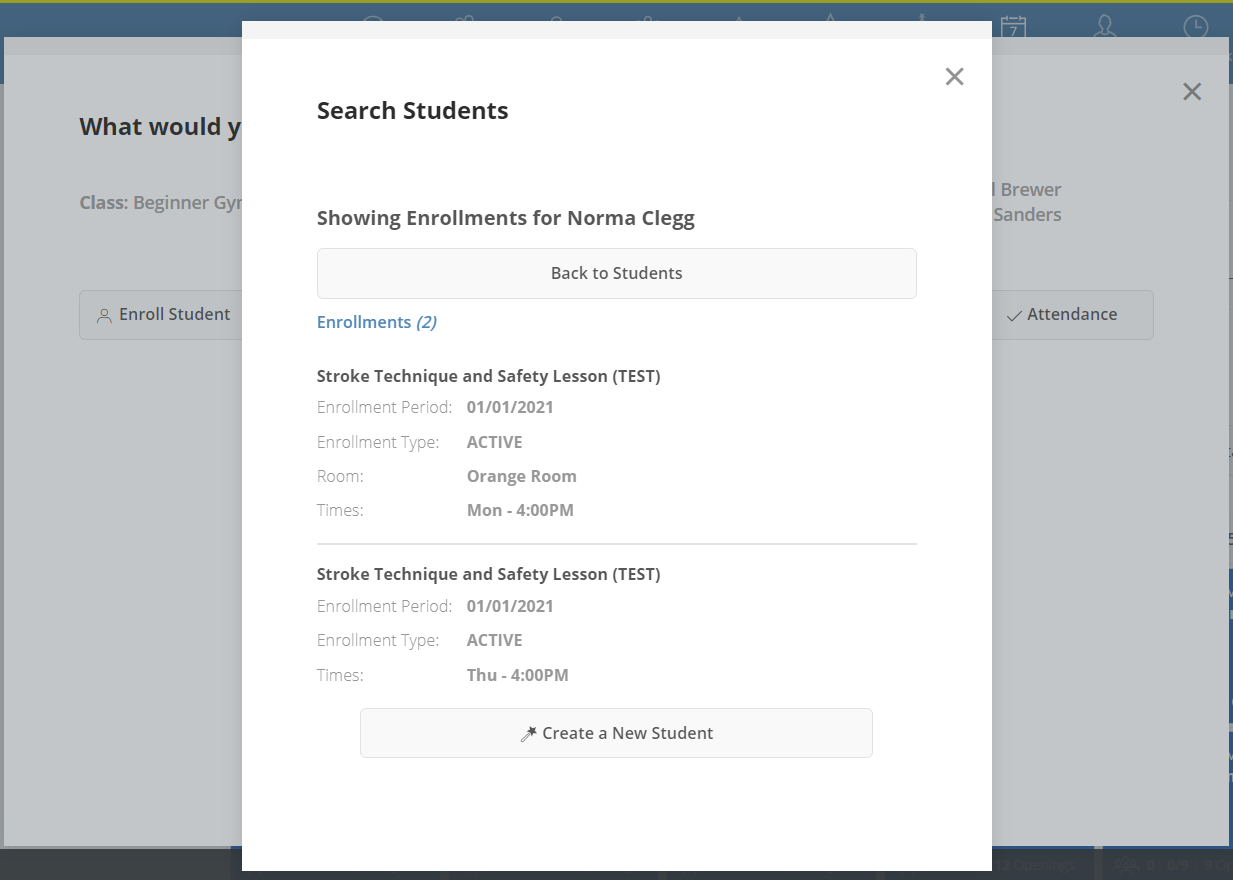Click the Sanders name in background dialog

pyautogui.click(x=1027, y=214)
